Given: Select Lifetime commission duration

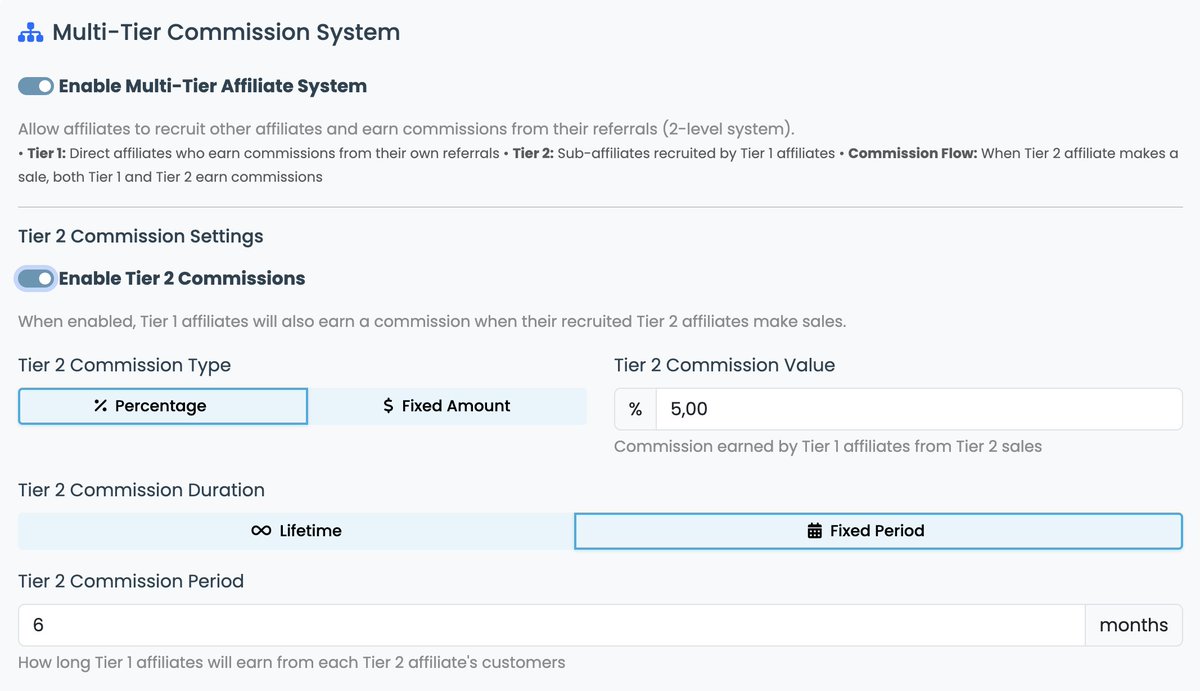Looking at the screenshot, I should tap(296, 531).
